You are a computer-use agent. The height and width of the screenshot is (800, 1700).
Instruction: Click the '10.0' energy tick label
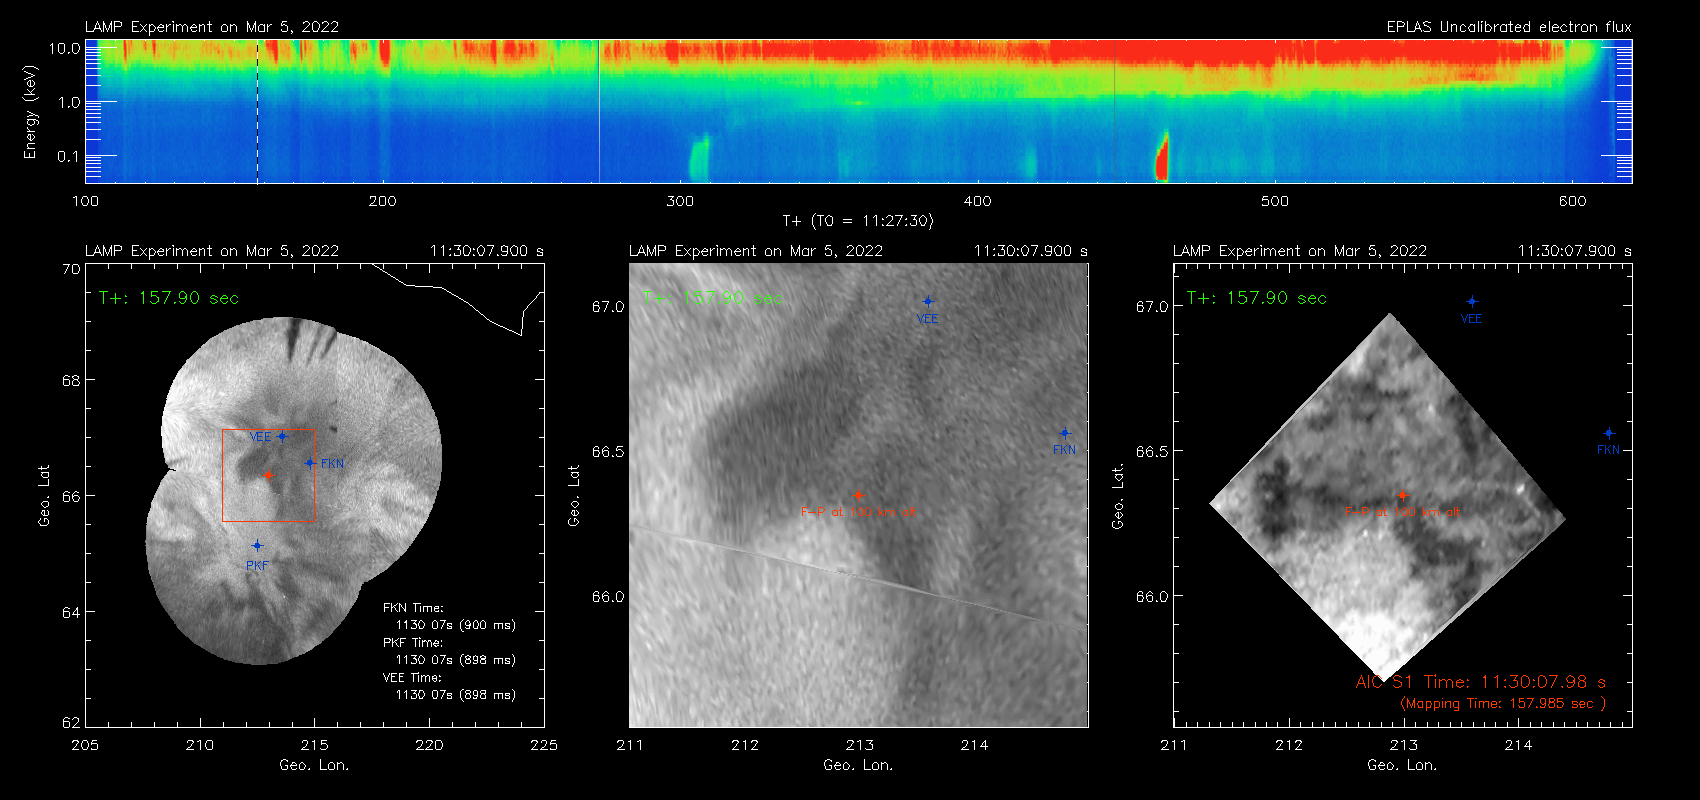pos(64,48)
